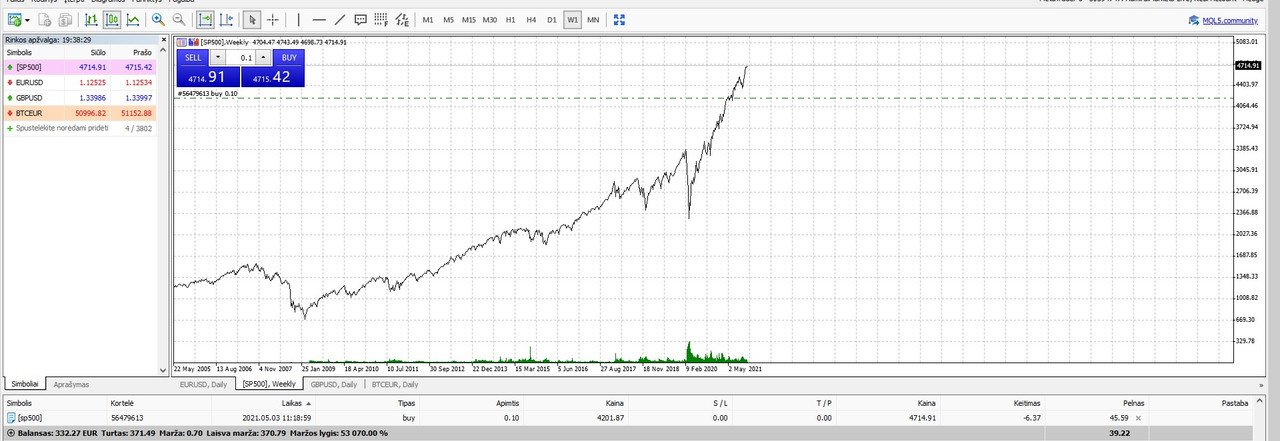Click the 0.1 volume input field
1280x441 pixels.
coord(241,57)
